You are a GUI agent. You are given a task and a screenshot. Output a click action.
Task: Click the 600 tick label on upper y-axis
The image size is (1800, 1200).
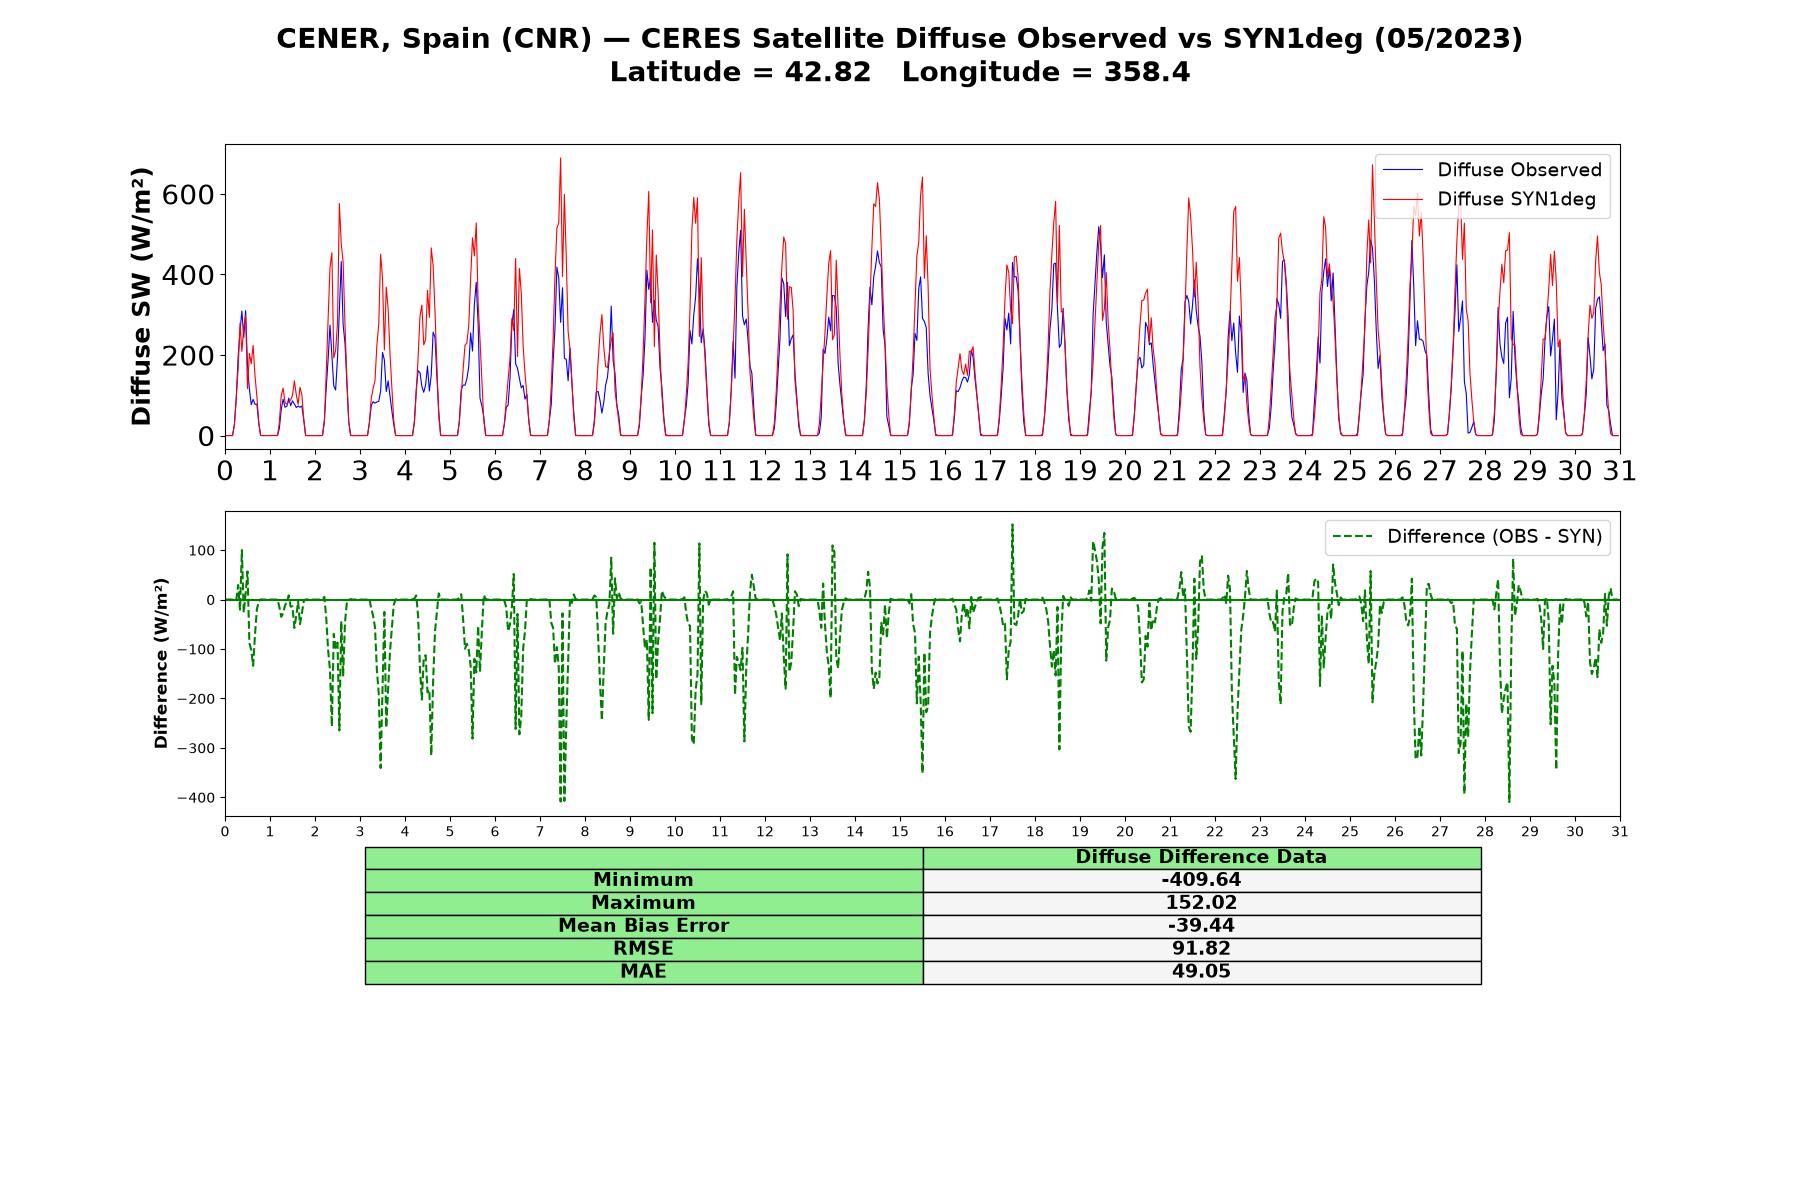point(188,194)
